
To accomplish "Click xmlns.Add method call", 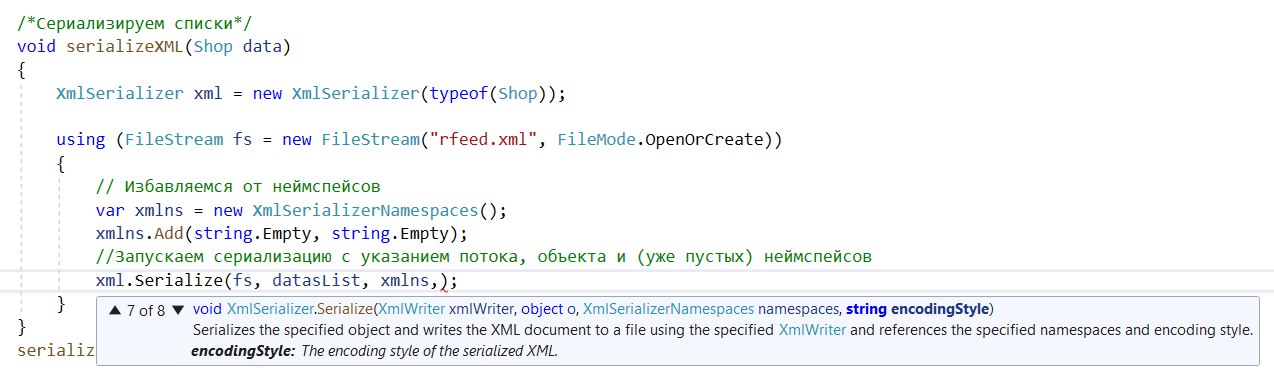I will coord(140,233).
